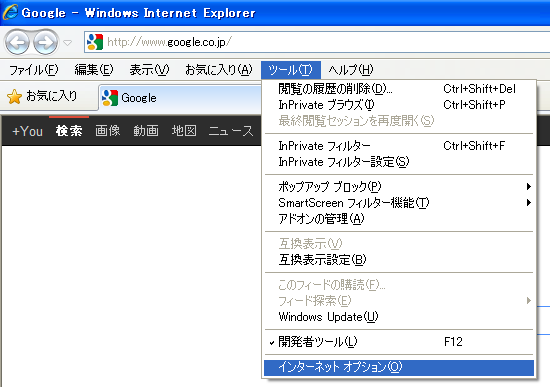
Task: Click the Google favicon in address bar
Action: [x=95, y=42]
